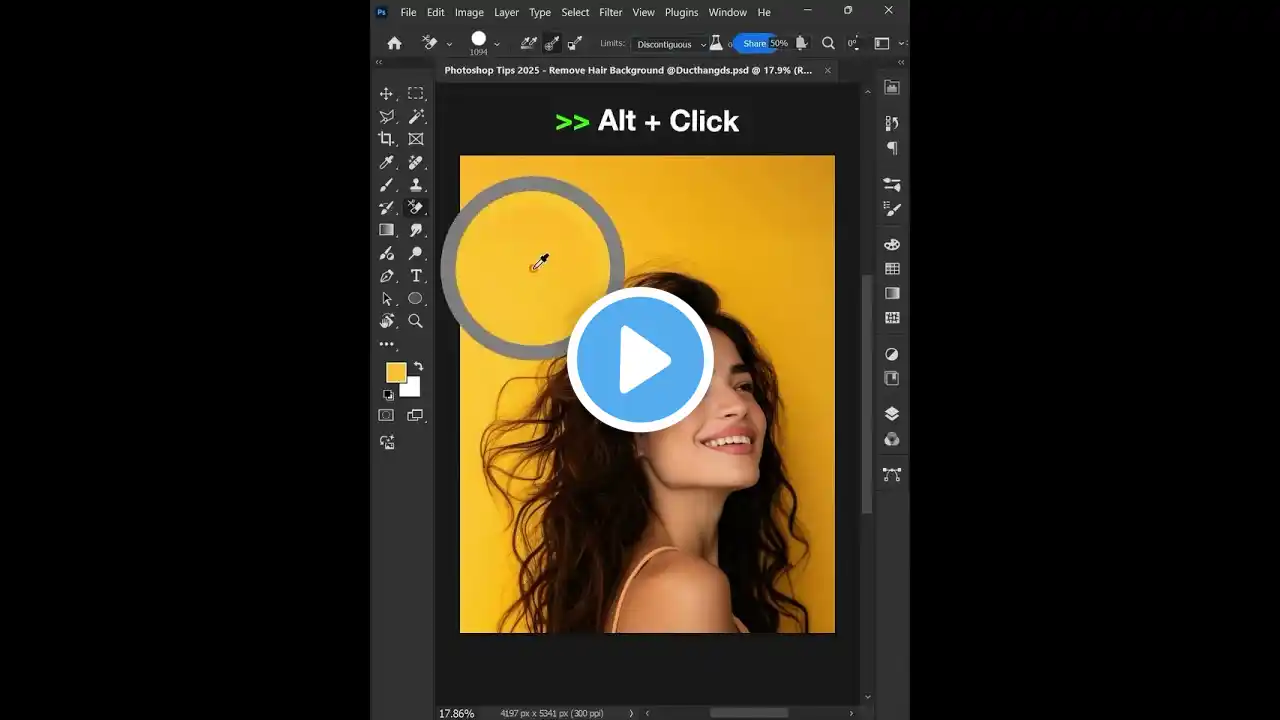Screen dimensions: 1280x720
Task: Enable Sampling: Background Swatch option
Action: (575, 43)
